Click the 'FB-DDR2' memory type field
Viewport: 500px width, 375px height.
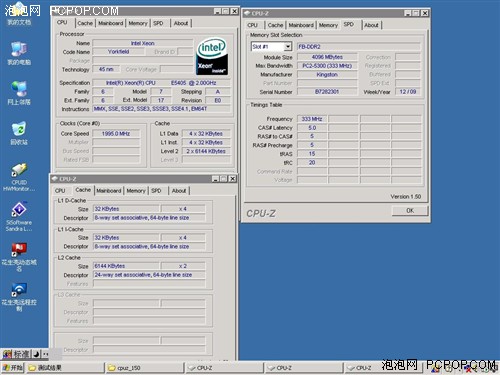tap(359, 46)
